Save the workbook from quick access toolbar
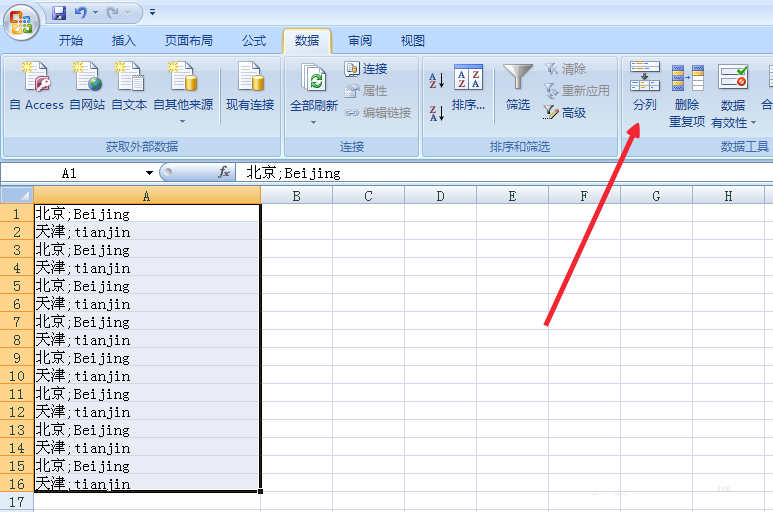 pos(59,13)
